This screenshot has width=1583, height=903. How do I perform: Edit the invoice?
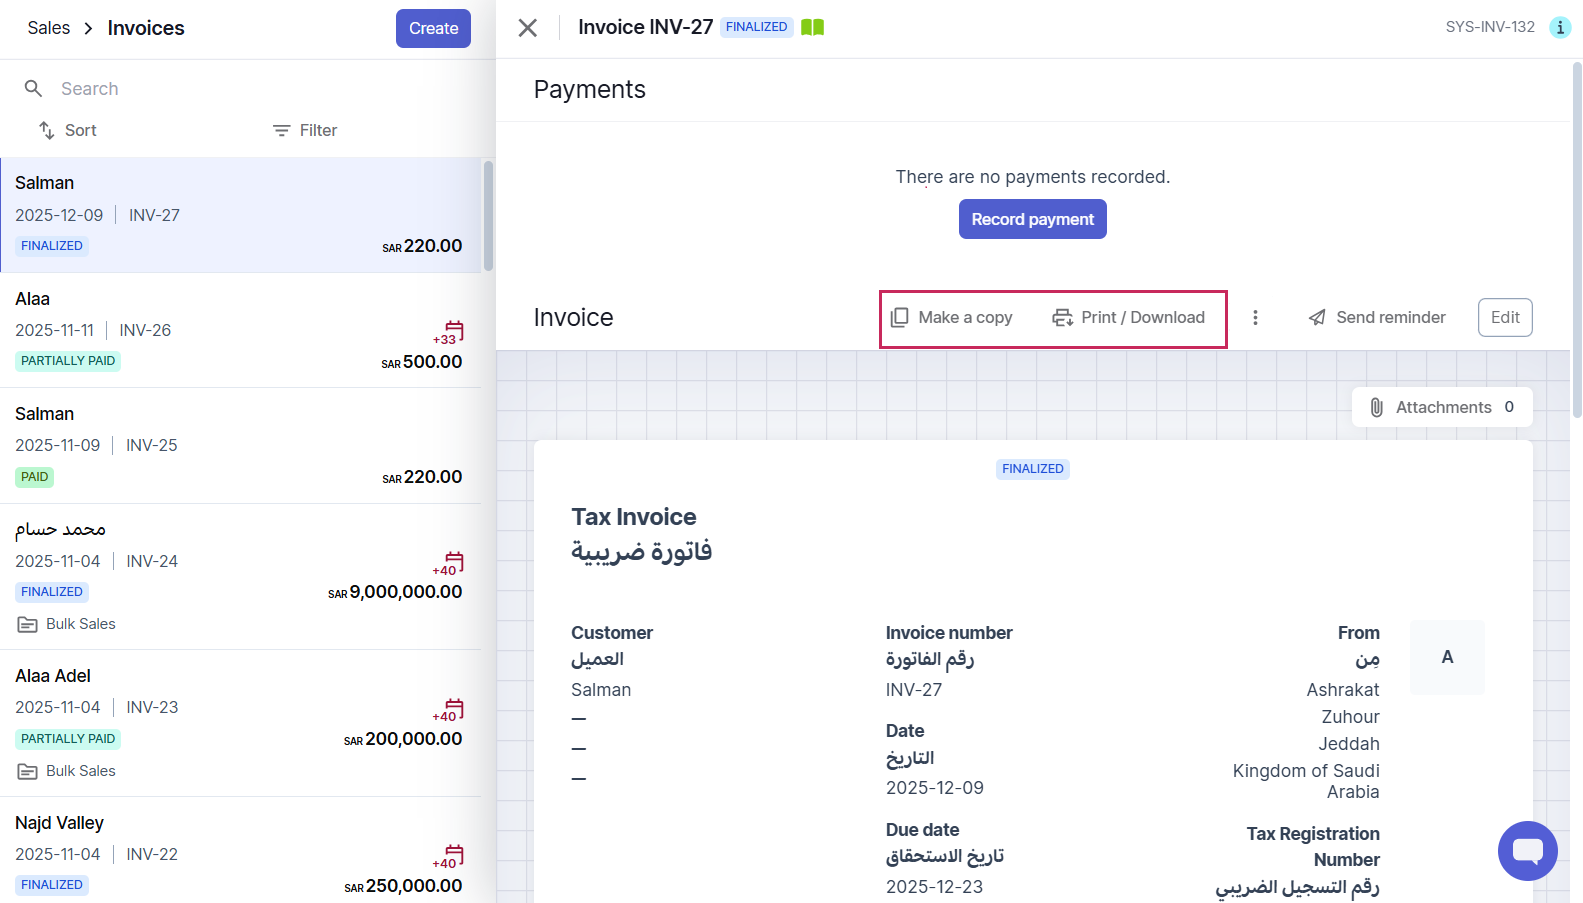(1504, 318)
